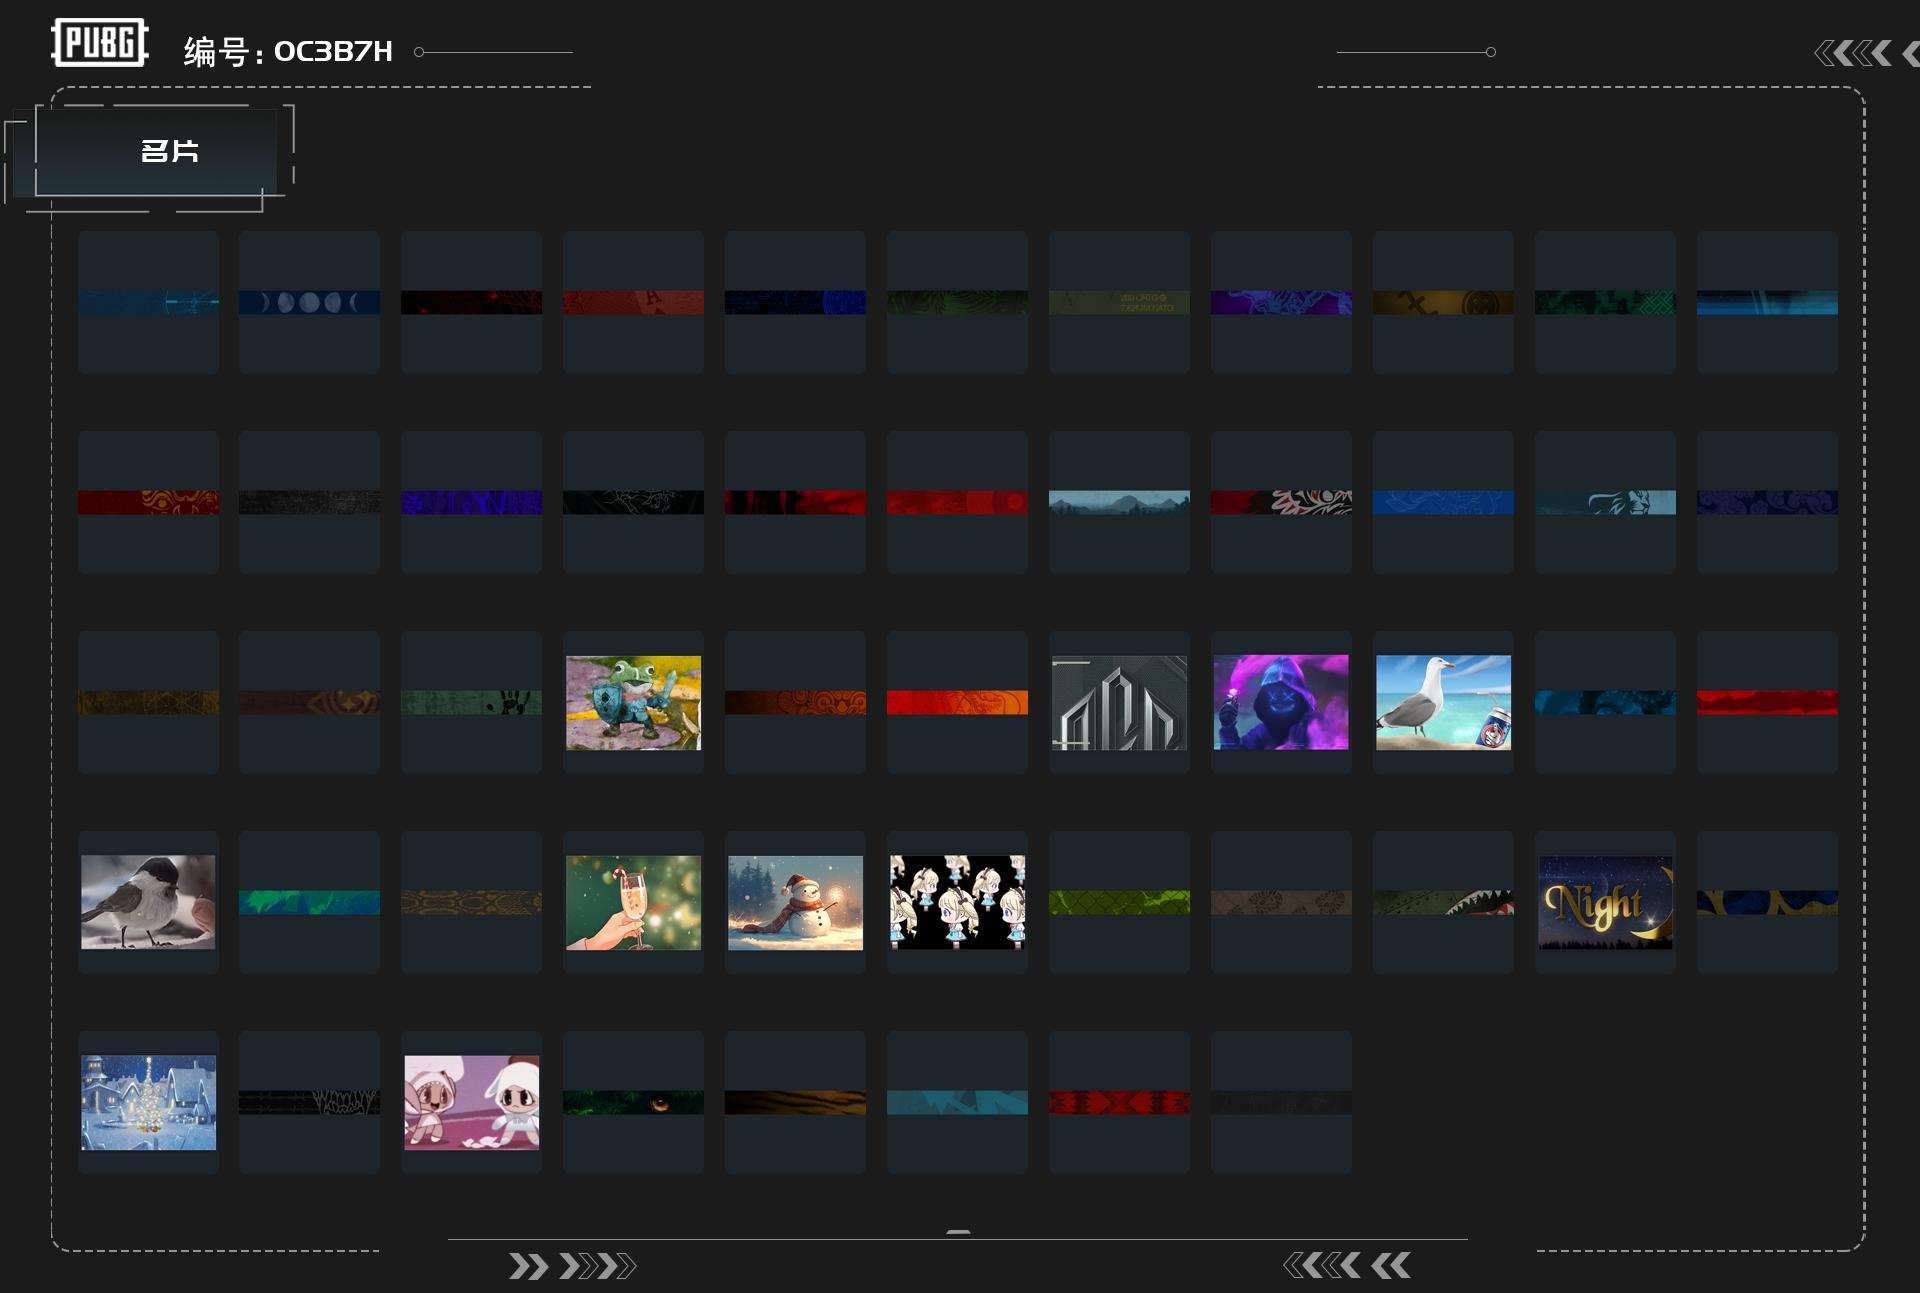The height and width of the screenshot is (1293, 1920).
Task: Pick the small gray bird name card
Action: 148,902
